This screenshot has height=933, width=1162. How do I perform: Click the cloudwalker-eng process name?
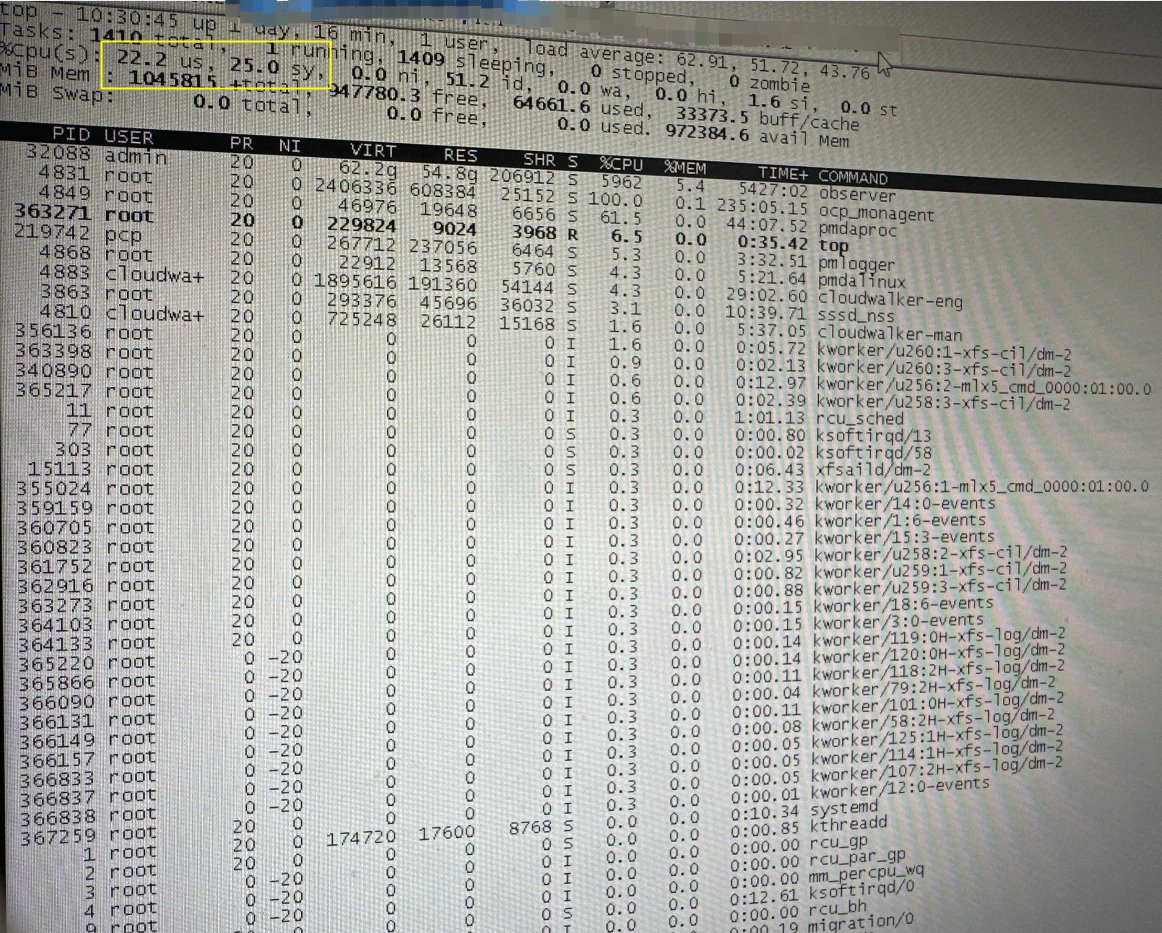889,300
